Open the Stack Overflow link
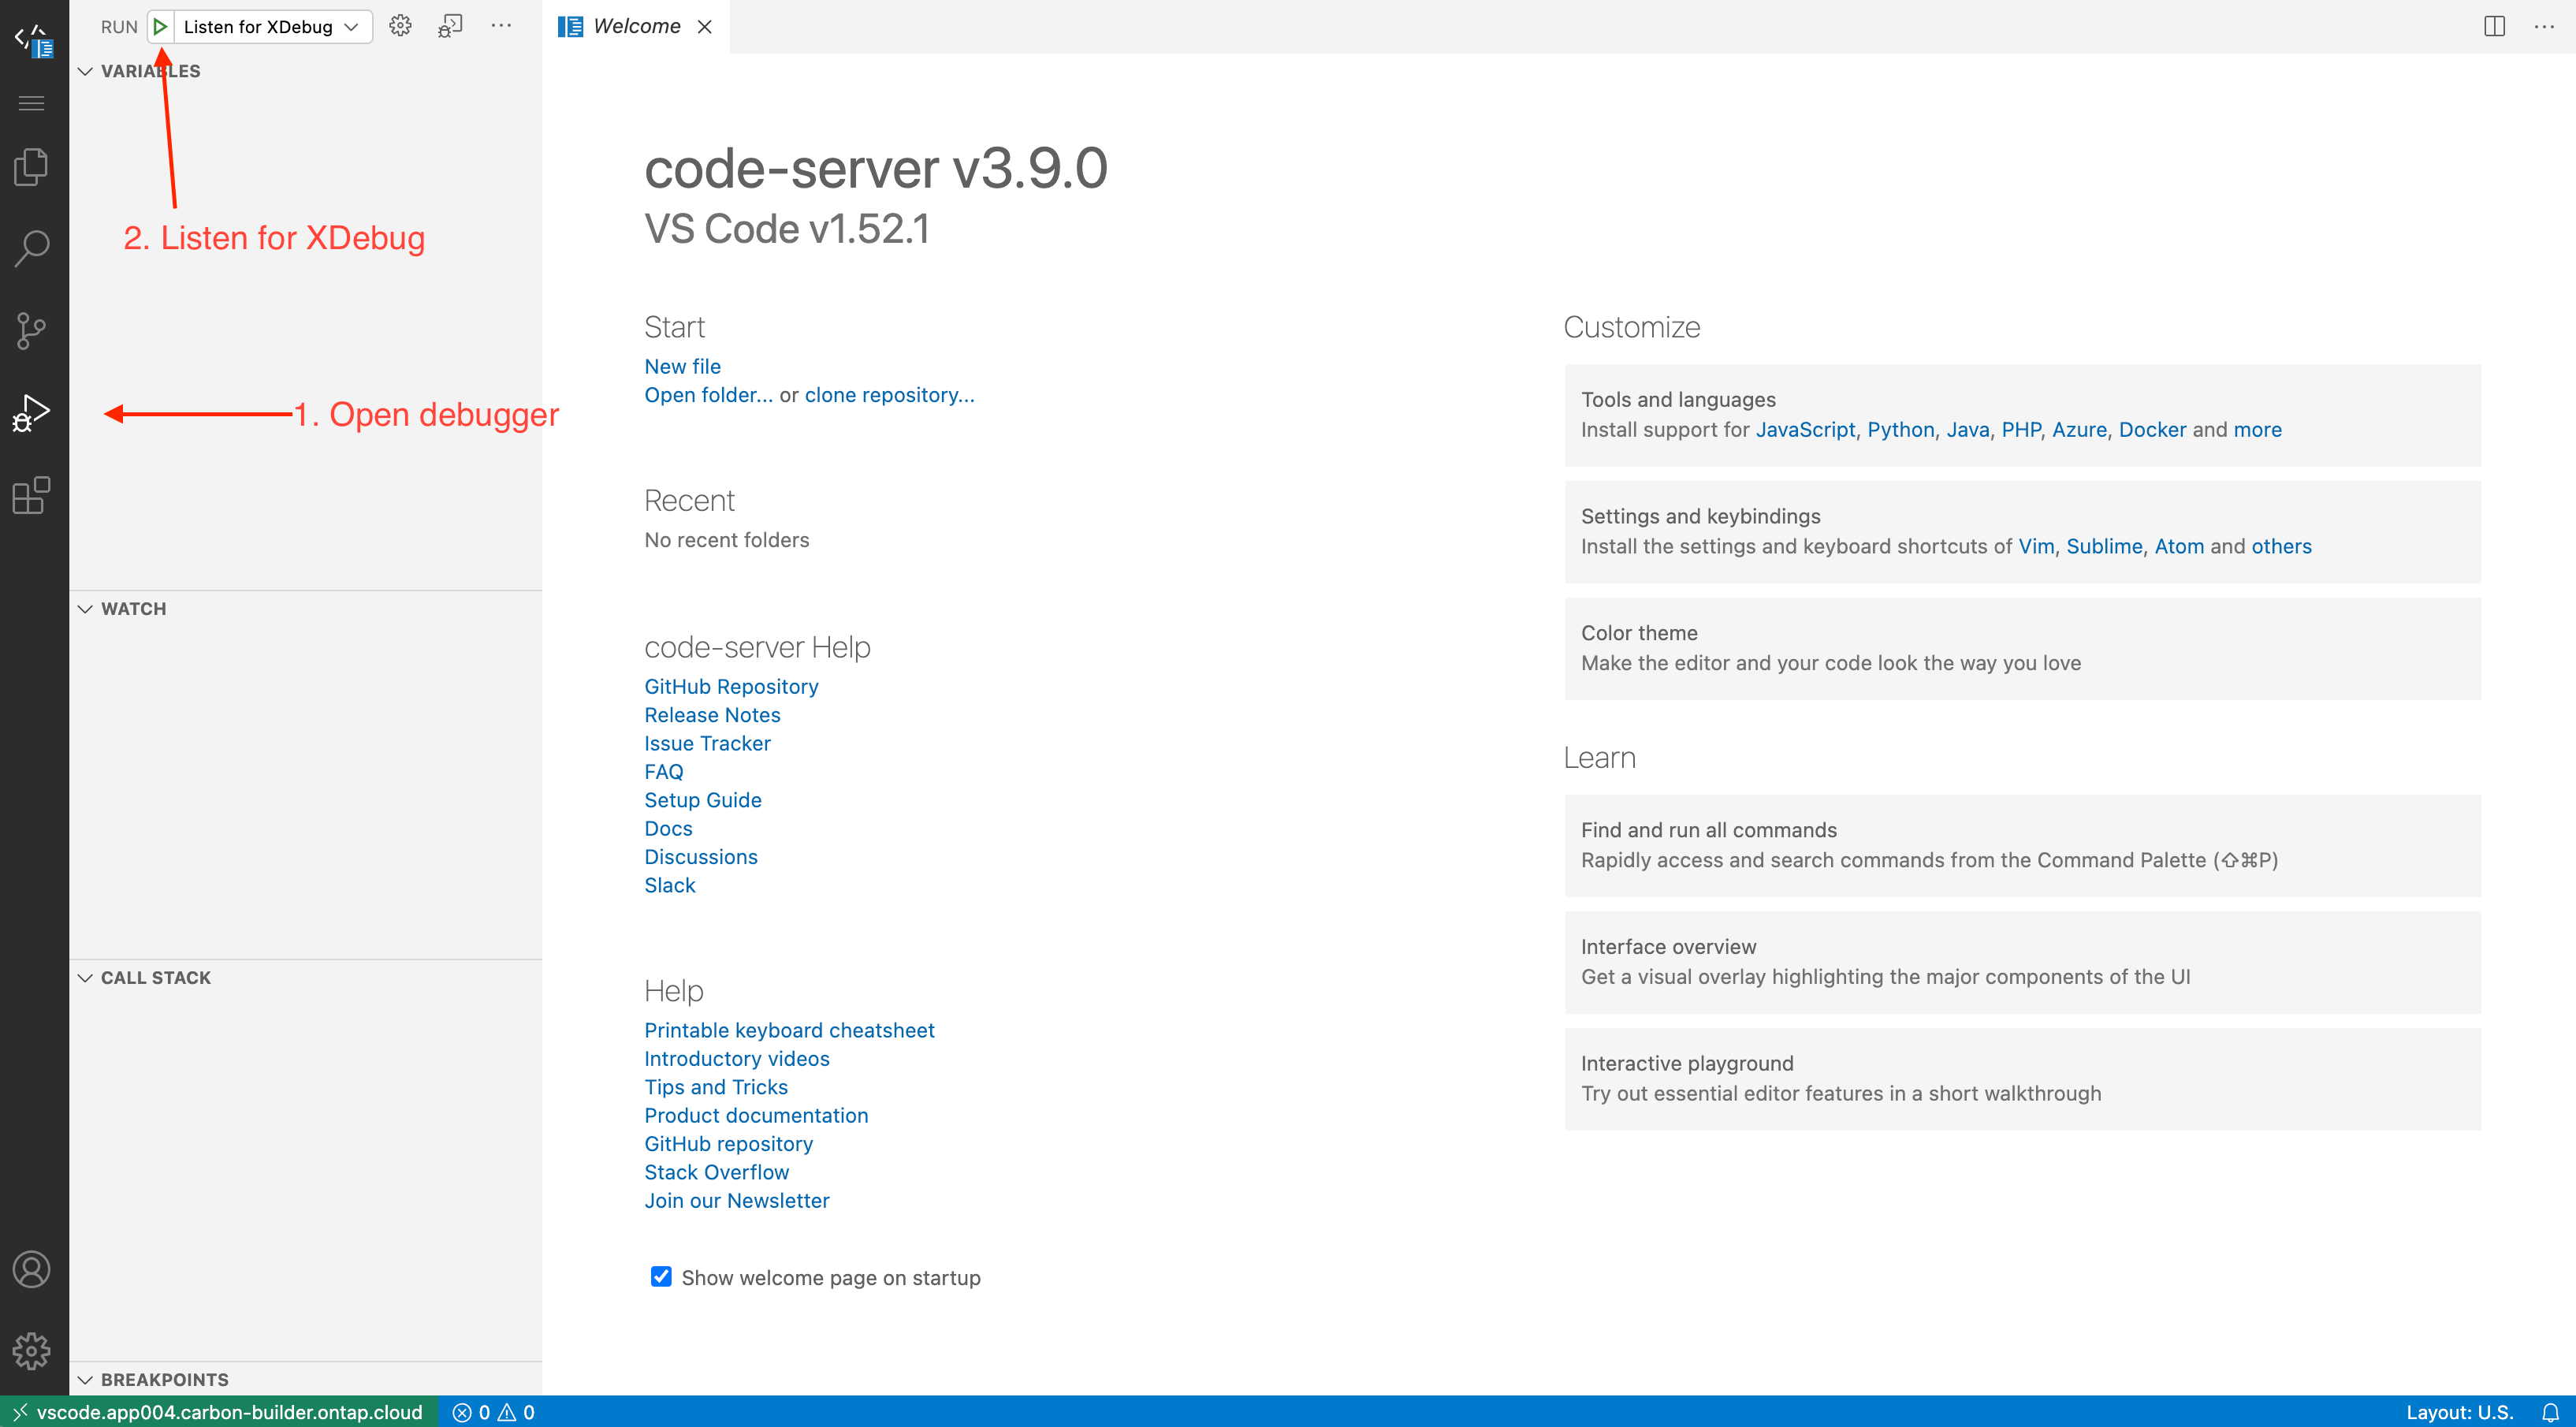The height and width of the screenshot is (1427, 2576). (716, 1173)
